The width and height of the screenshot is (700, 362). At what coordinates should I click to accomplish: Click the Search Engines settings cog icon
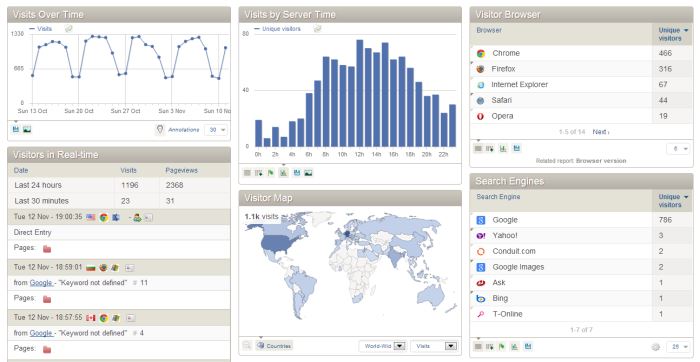tap(655, 347)
